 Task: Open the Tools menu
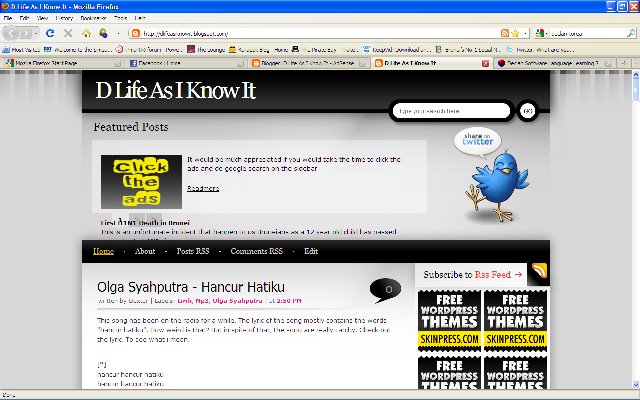coord(120,18)
